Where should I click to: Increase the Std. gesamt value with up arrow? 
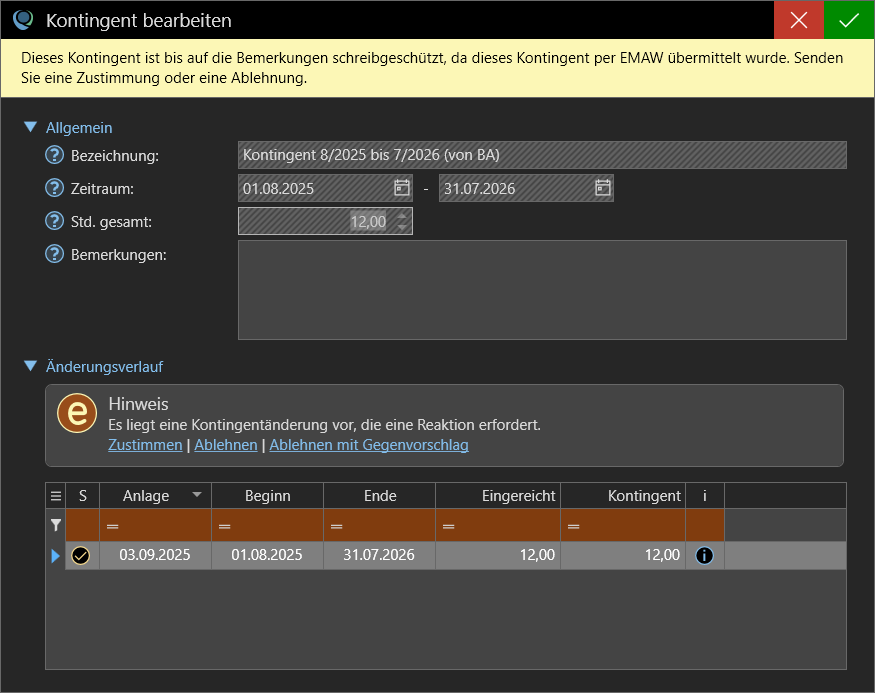click(x=402, y=215)
